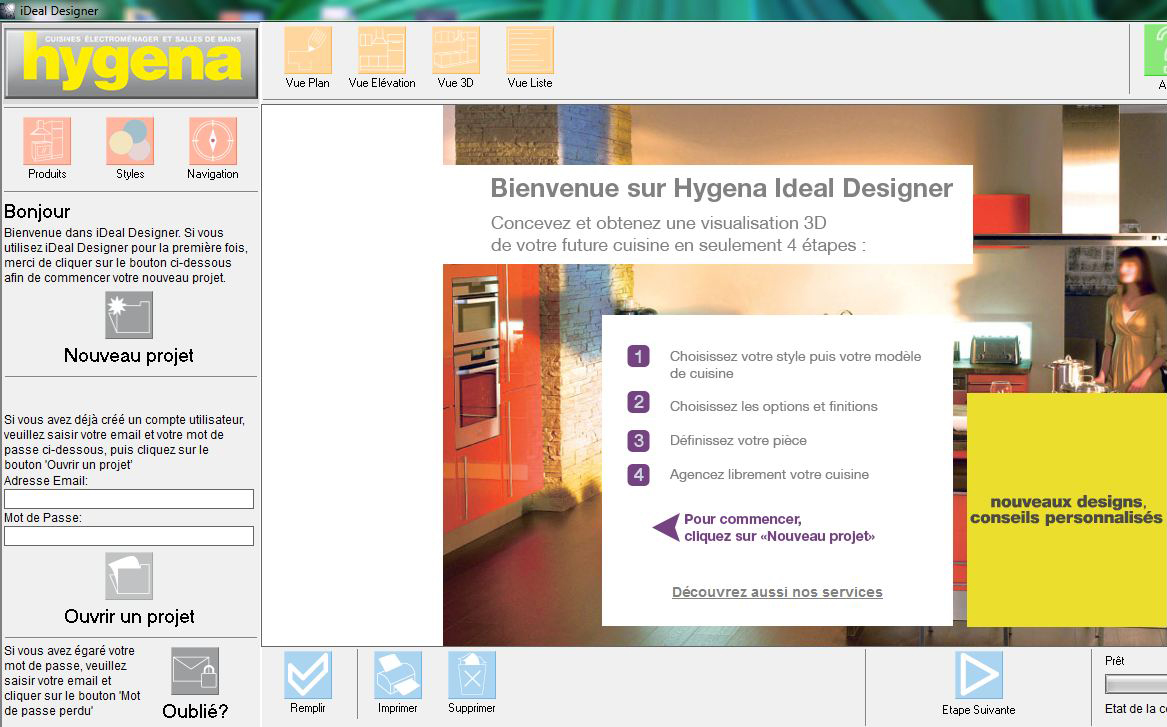Click the Prêt status progress bar
This screenshot has height=727, width=1167.
click(x=1136, y=684)
